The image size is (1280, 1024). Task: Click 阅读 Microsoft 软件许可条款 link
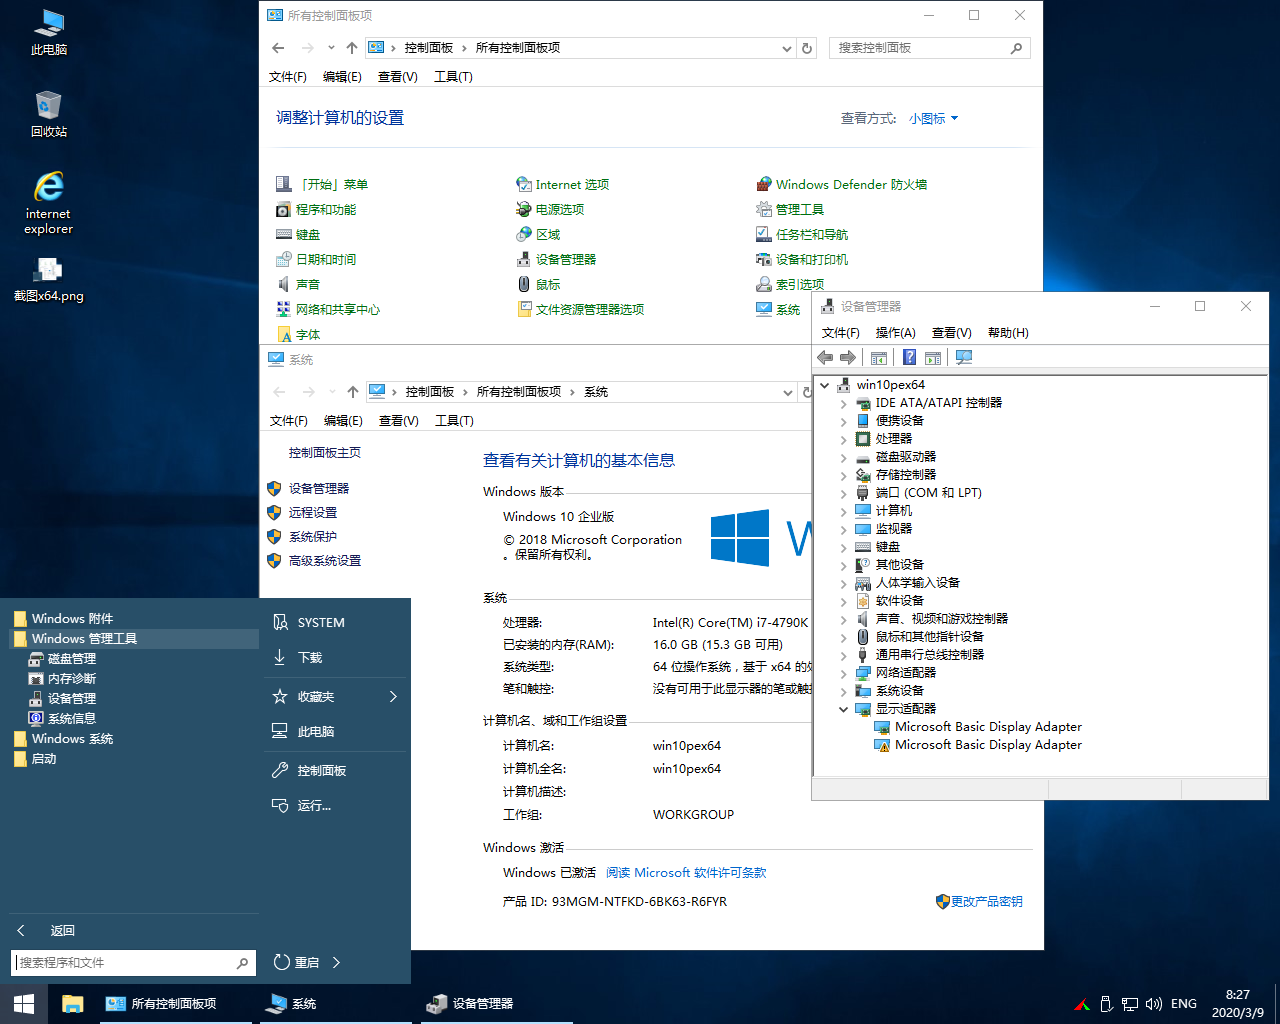click(x=686, y=873)
